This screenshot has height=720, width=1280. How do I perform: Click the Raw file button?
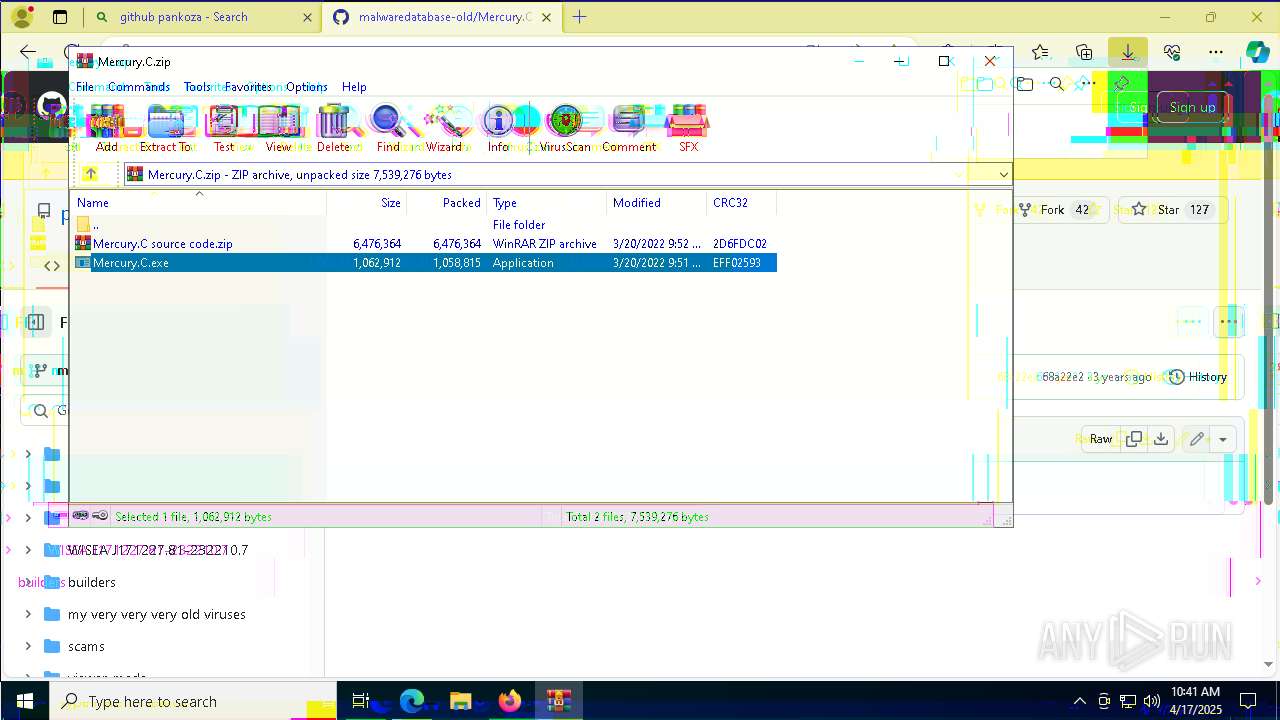pyautogui.click(x=1101, y=439)
